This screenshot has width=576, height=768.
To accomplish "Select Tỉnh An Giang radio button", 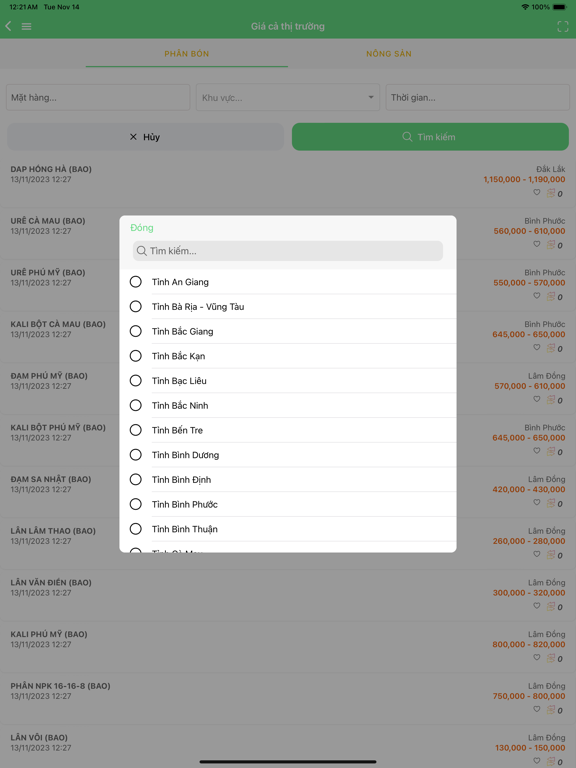I will pyautogui.click(x=136, y=282).
